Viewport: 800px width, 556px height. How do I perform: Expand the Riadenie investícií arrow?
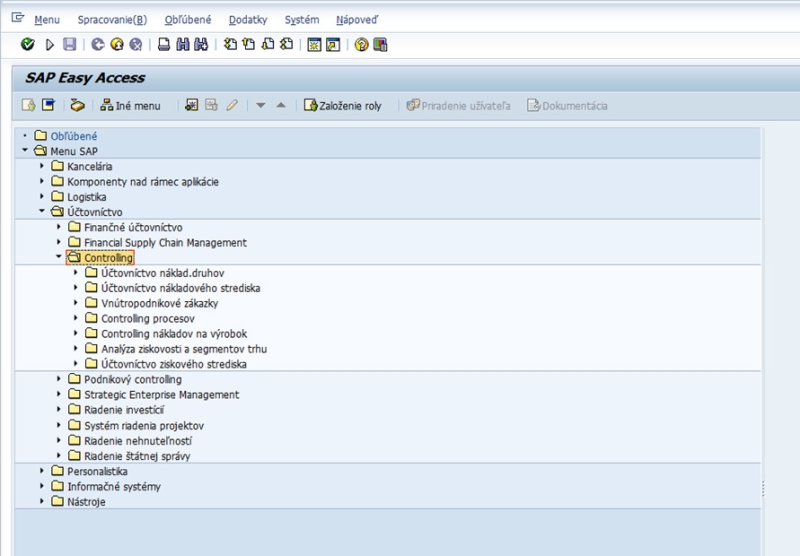tap(59, 410)
